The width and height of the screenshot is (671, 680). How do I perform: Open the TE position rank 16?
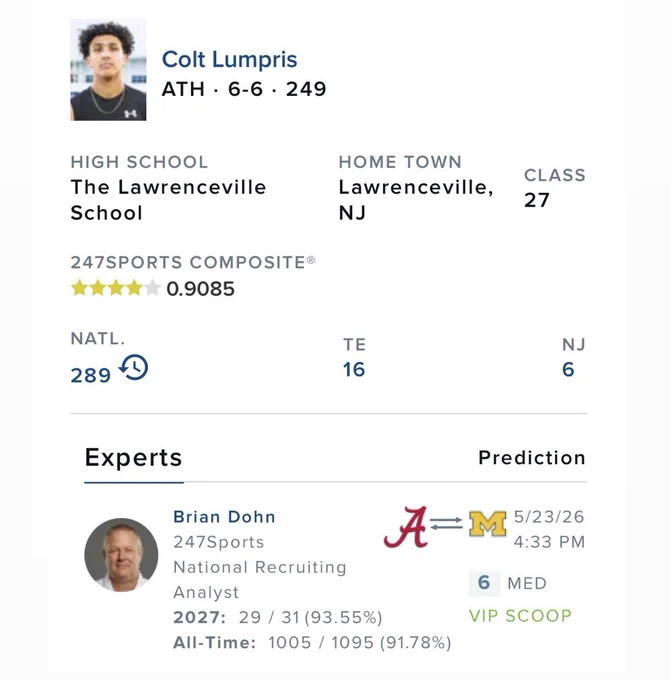click(x=354, y=370)
